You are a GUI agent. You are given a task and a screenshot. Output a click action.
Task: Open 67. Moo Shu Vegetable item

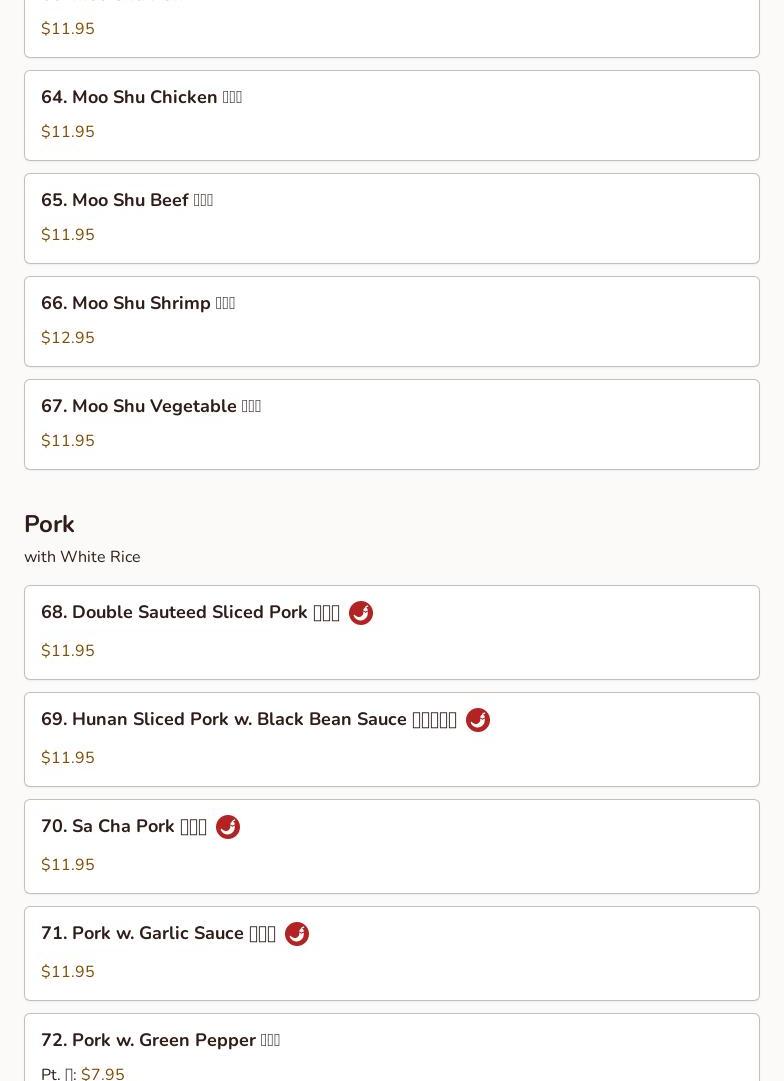tap(392, 425)
